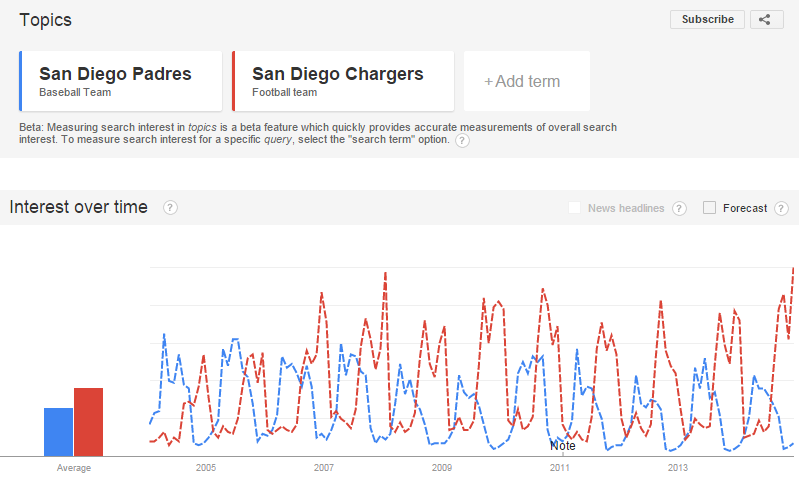Open help icon beside Interest over time
This screenshot has height=482, width=800.
pyautogui.click(x=170, y=208)
